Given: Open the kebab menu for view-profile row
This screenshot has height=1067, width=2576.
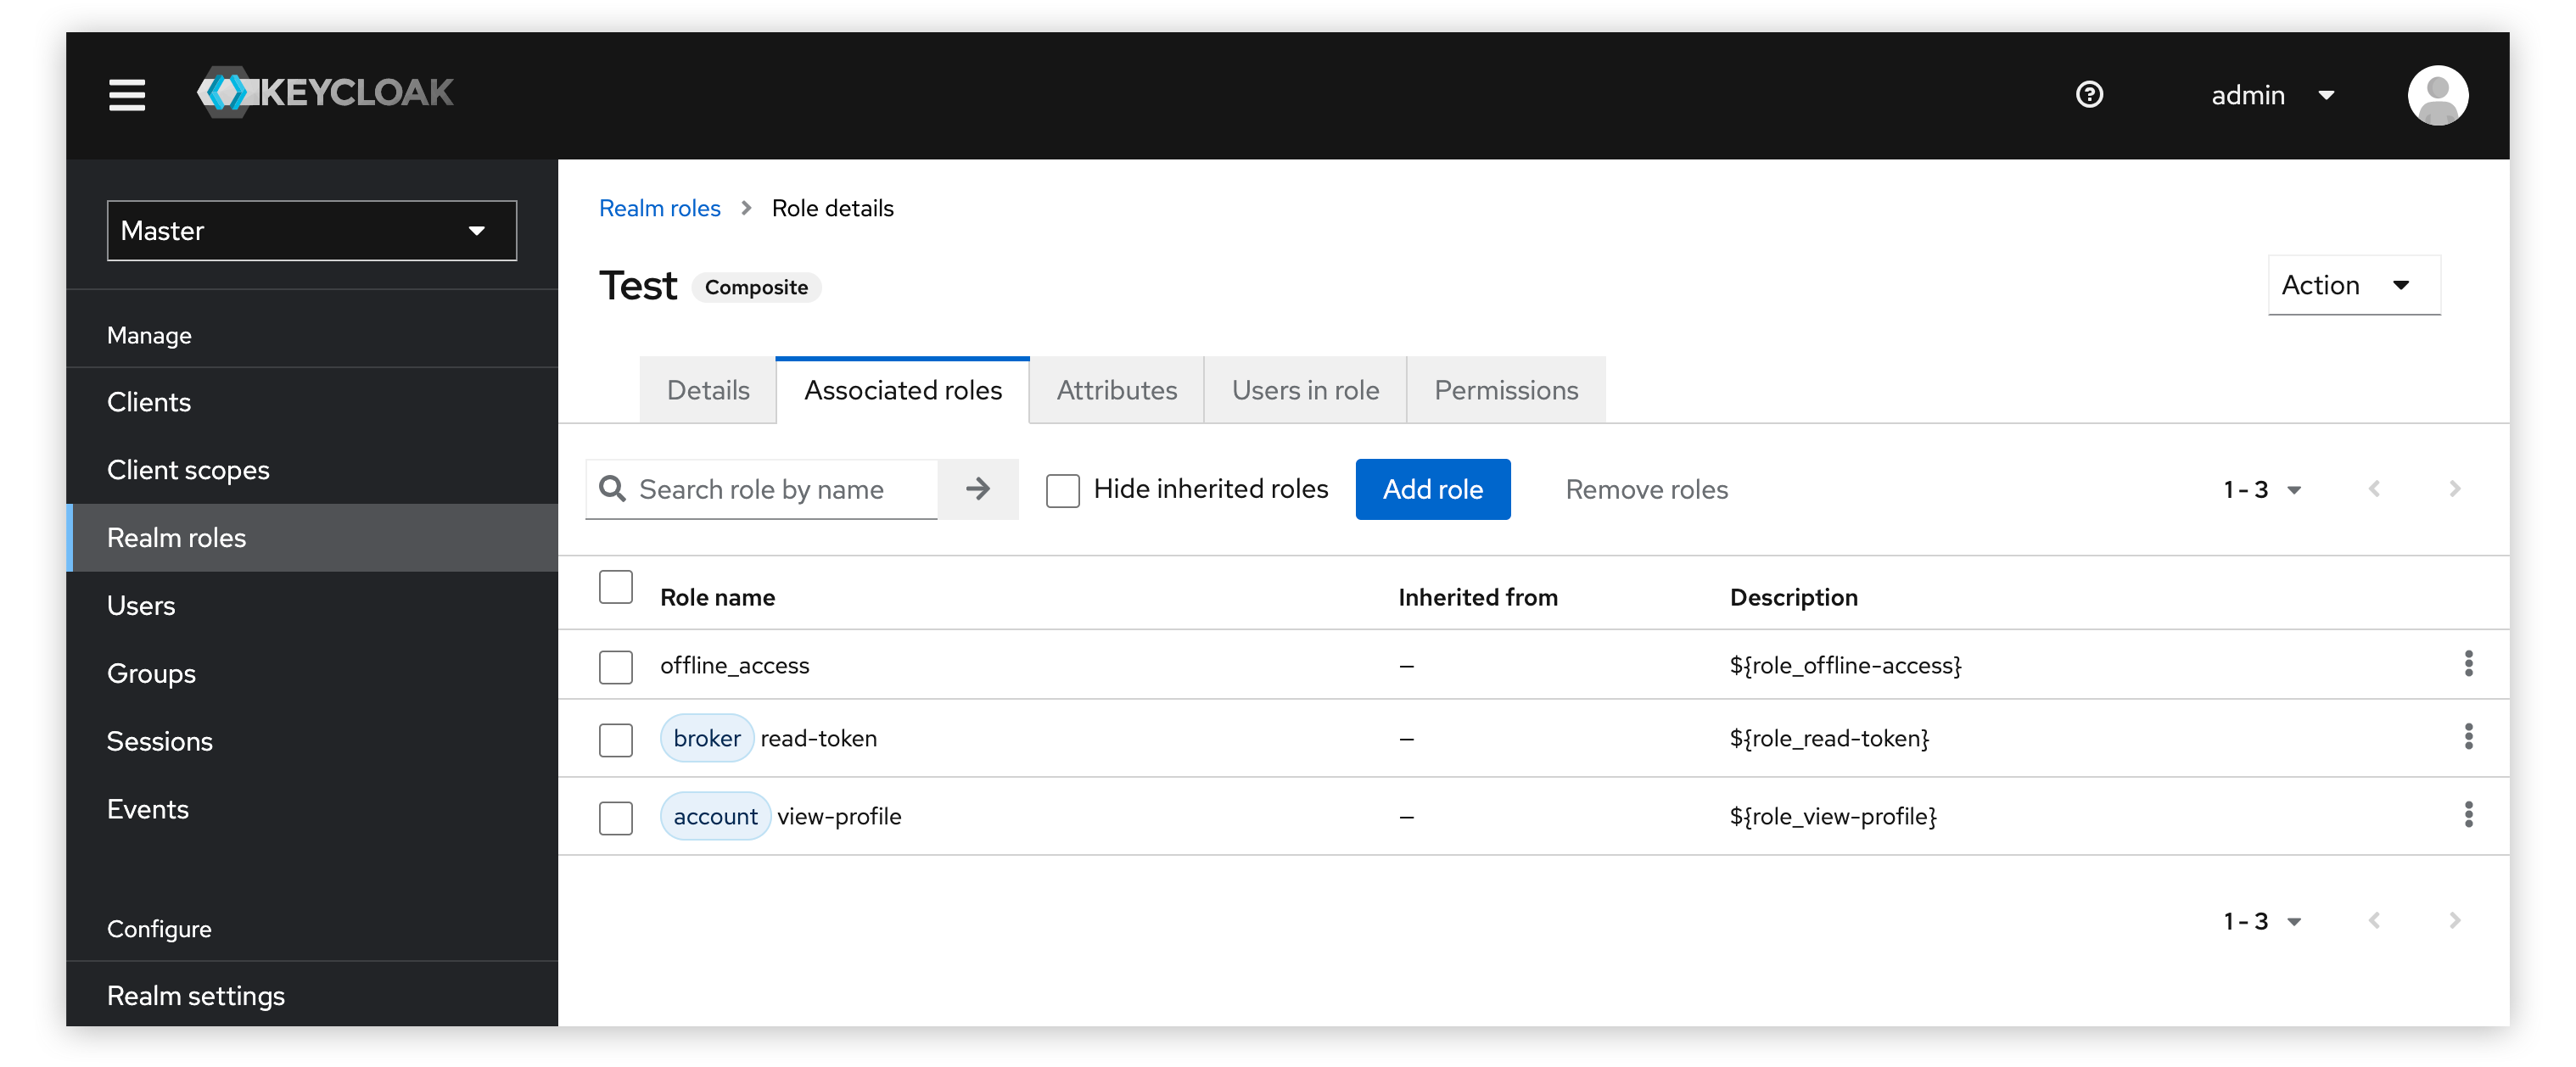Looking at the screenshot, I should click(x=2470, y=815).
